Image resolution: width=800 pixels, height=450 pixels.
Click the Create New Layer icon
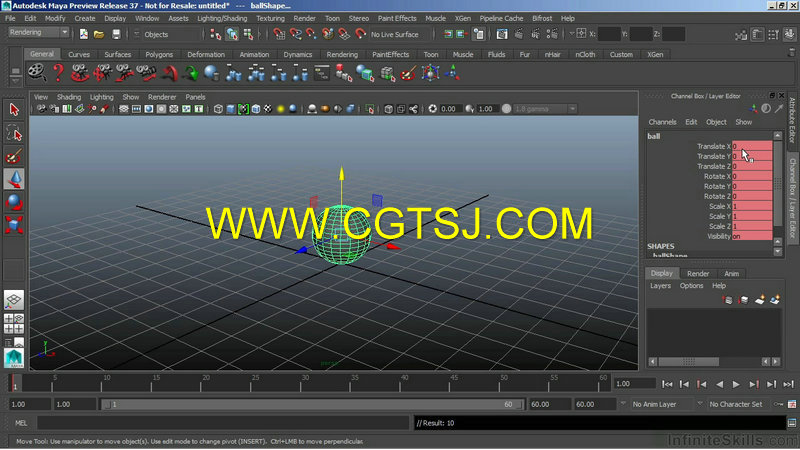pos(760,300)
